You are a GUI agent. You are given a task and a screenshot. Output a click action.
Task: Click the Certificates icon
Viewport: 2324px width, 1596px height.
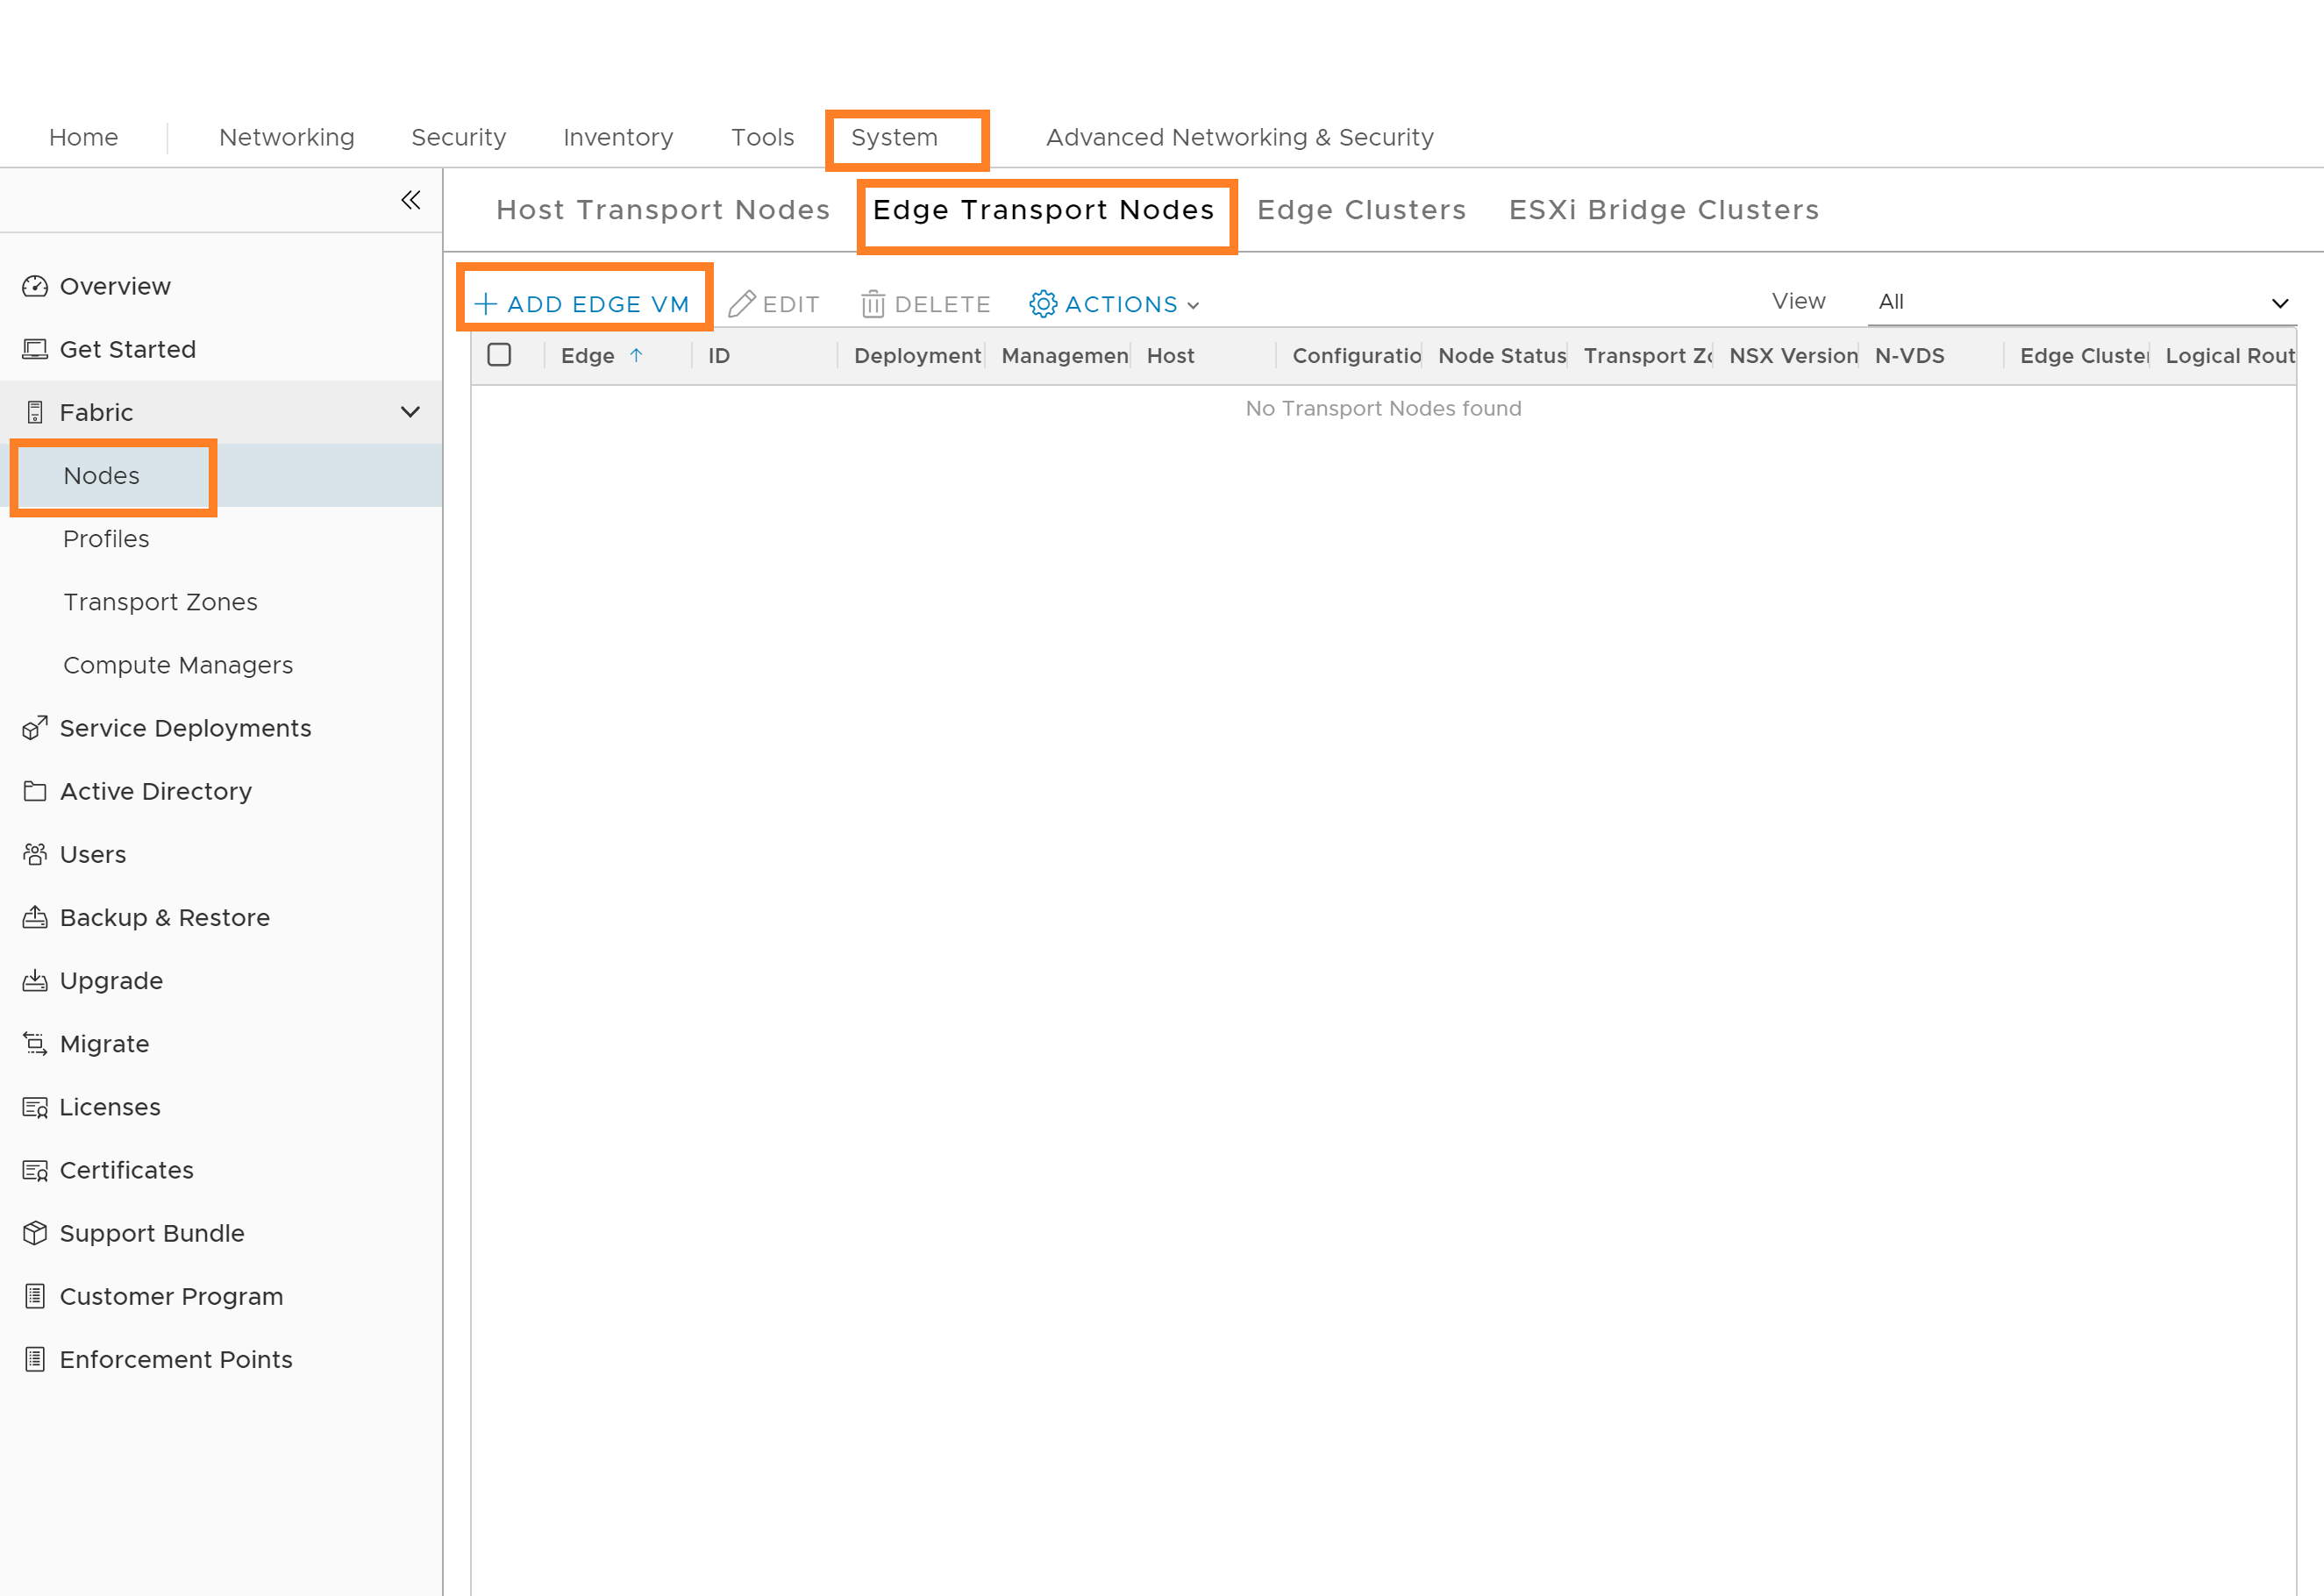35,1170
